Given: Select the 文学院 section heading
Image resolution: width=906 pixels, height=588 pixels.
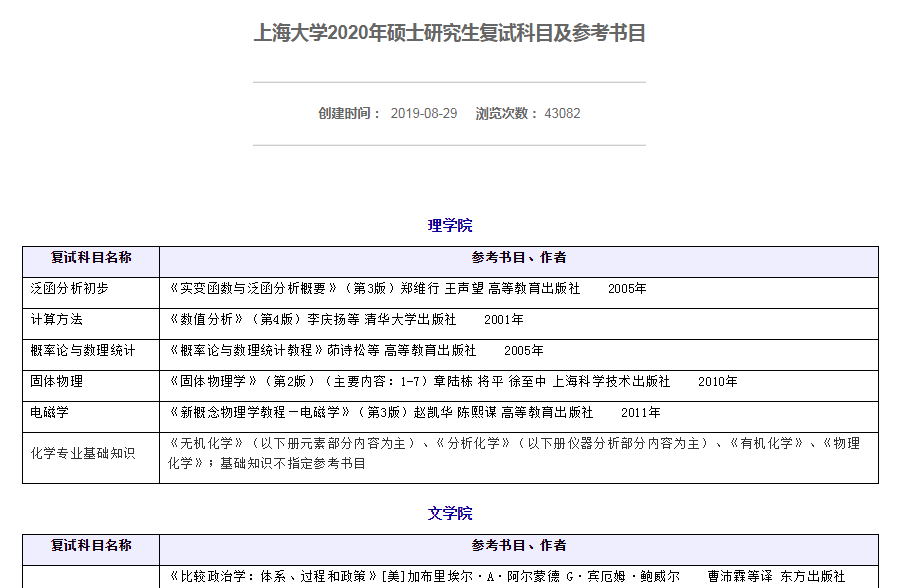Looking at the screenshot, I should (450, 513).
